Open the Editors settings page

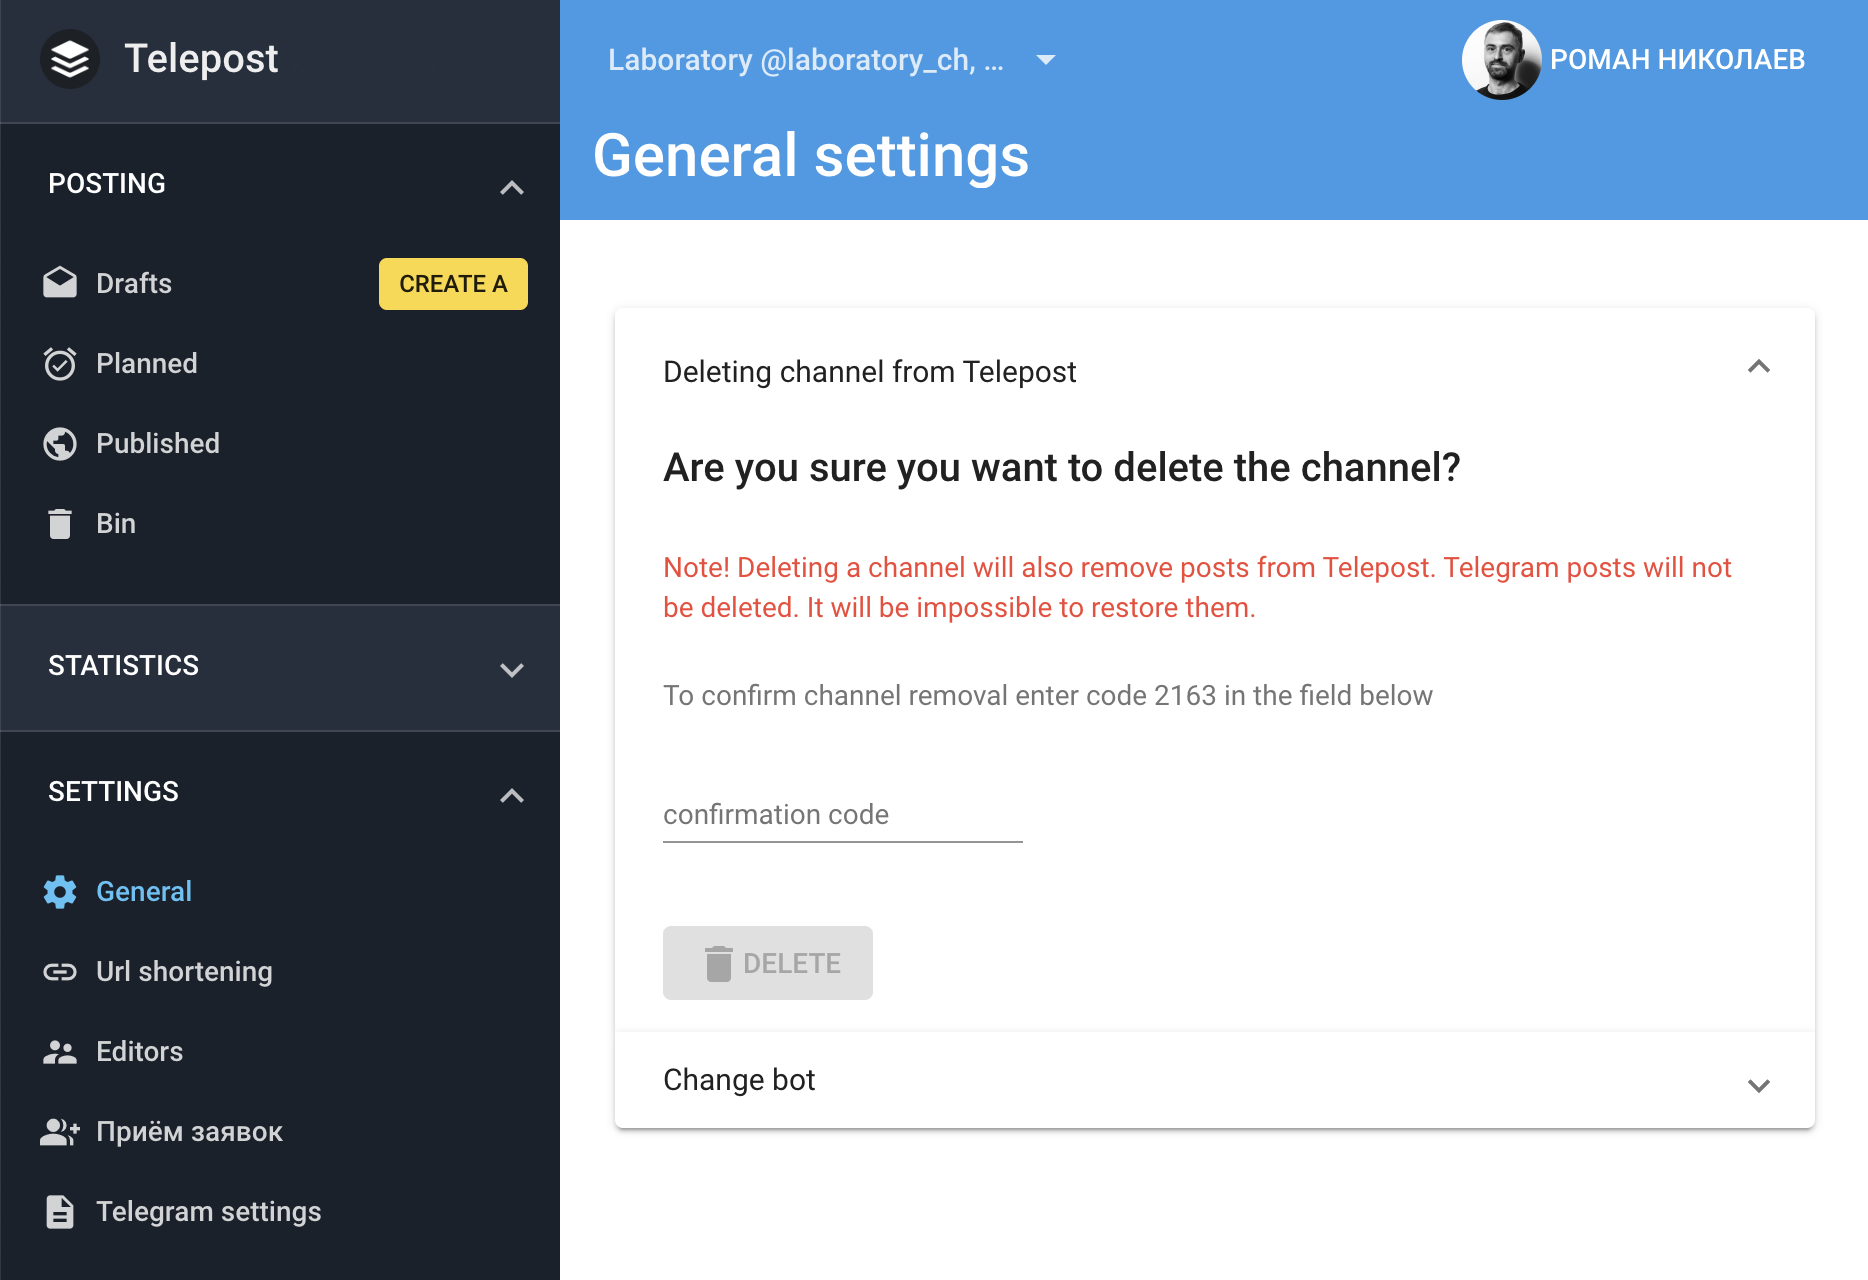click(x=140, y=1051)
